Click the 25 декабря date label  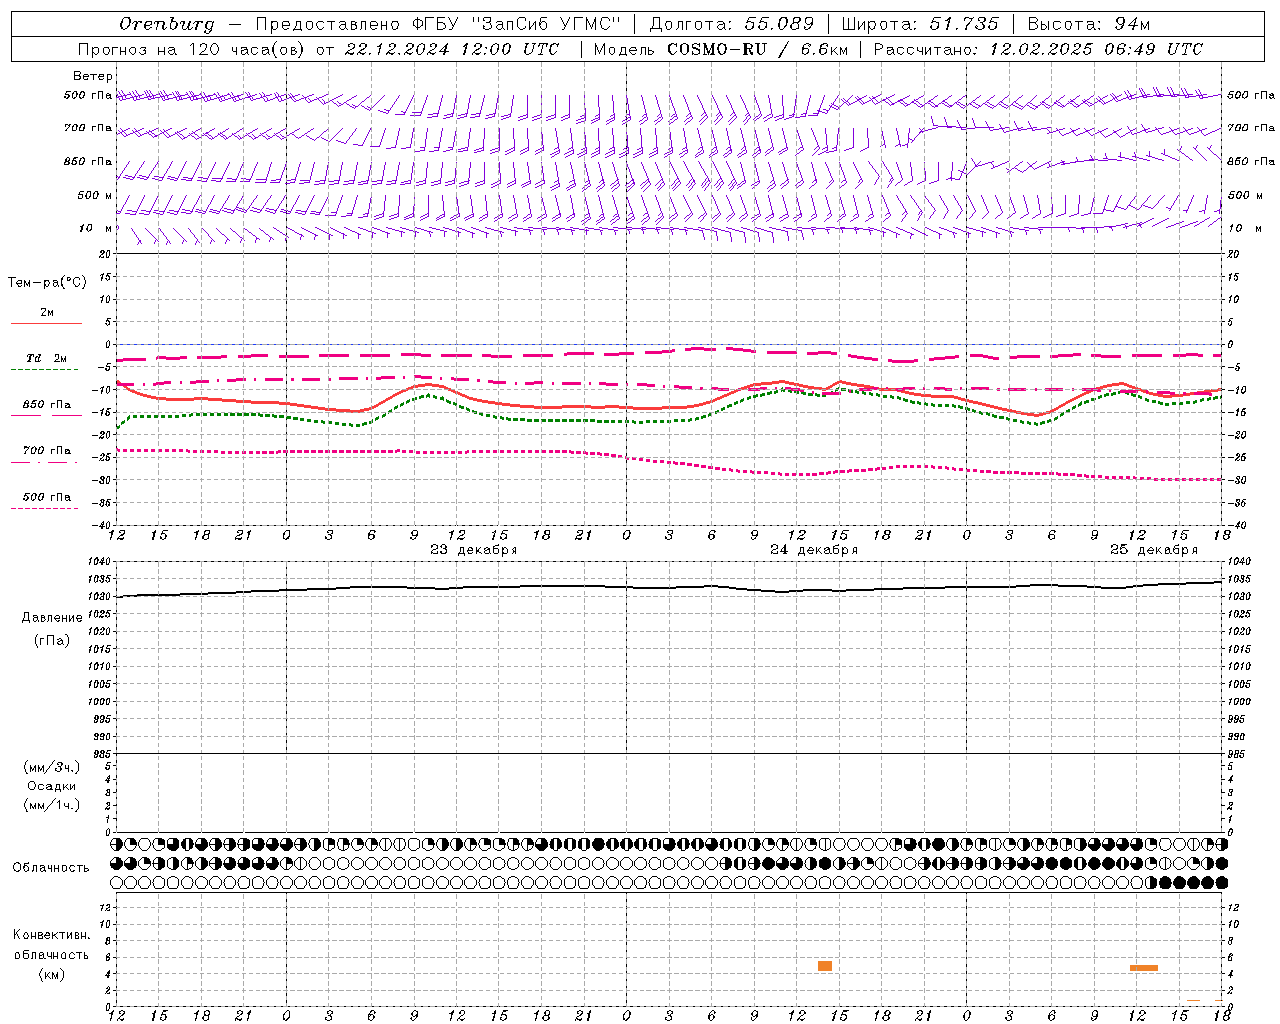[1153, 550]
